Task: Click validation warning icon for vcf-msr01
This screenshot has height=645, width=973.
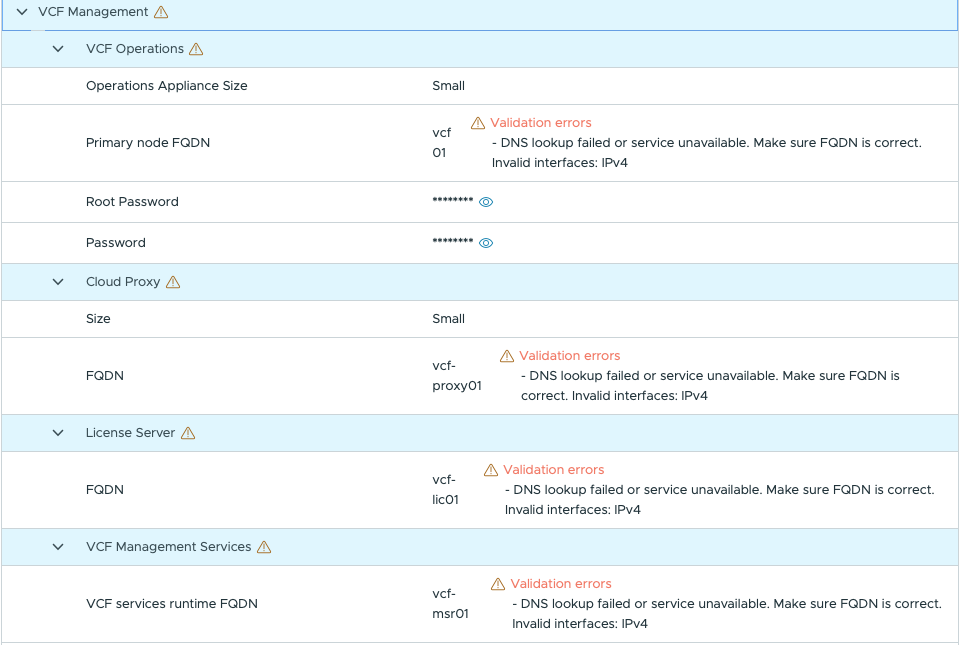Action: pyautogui.click(x=498, y=584)
